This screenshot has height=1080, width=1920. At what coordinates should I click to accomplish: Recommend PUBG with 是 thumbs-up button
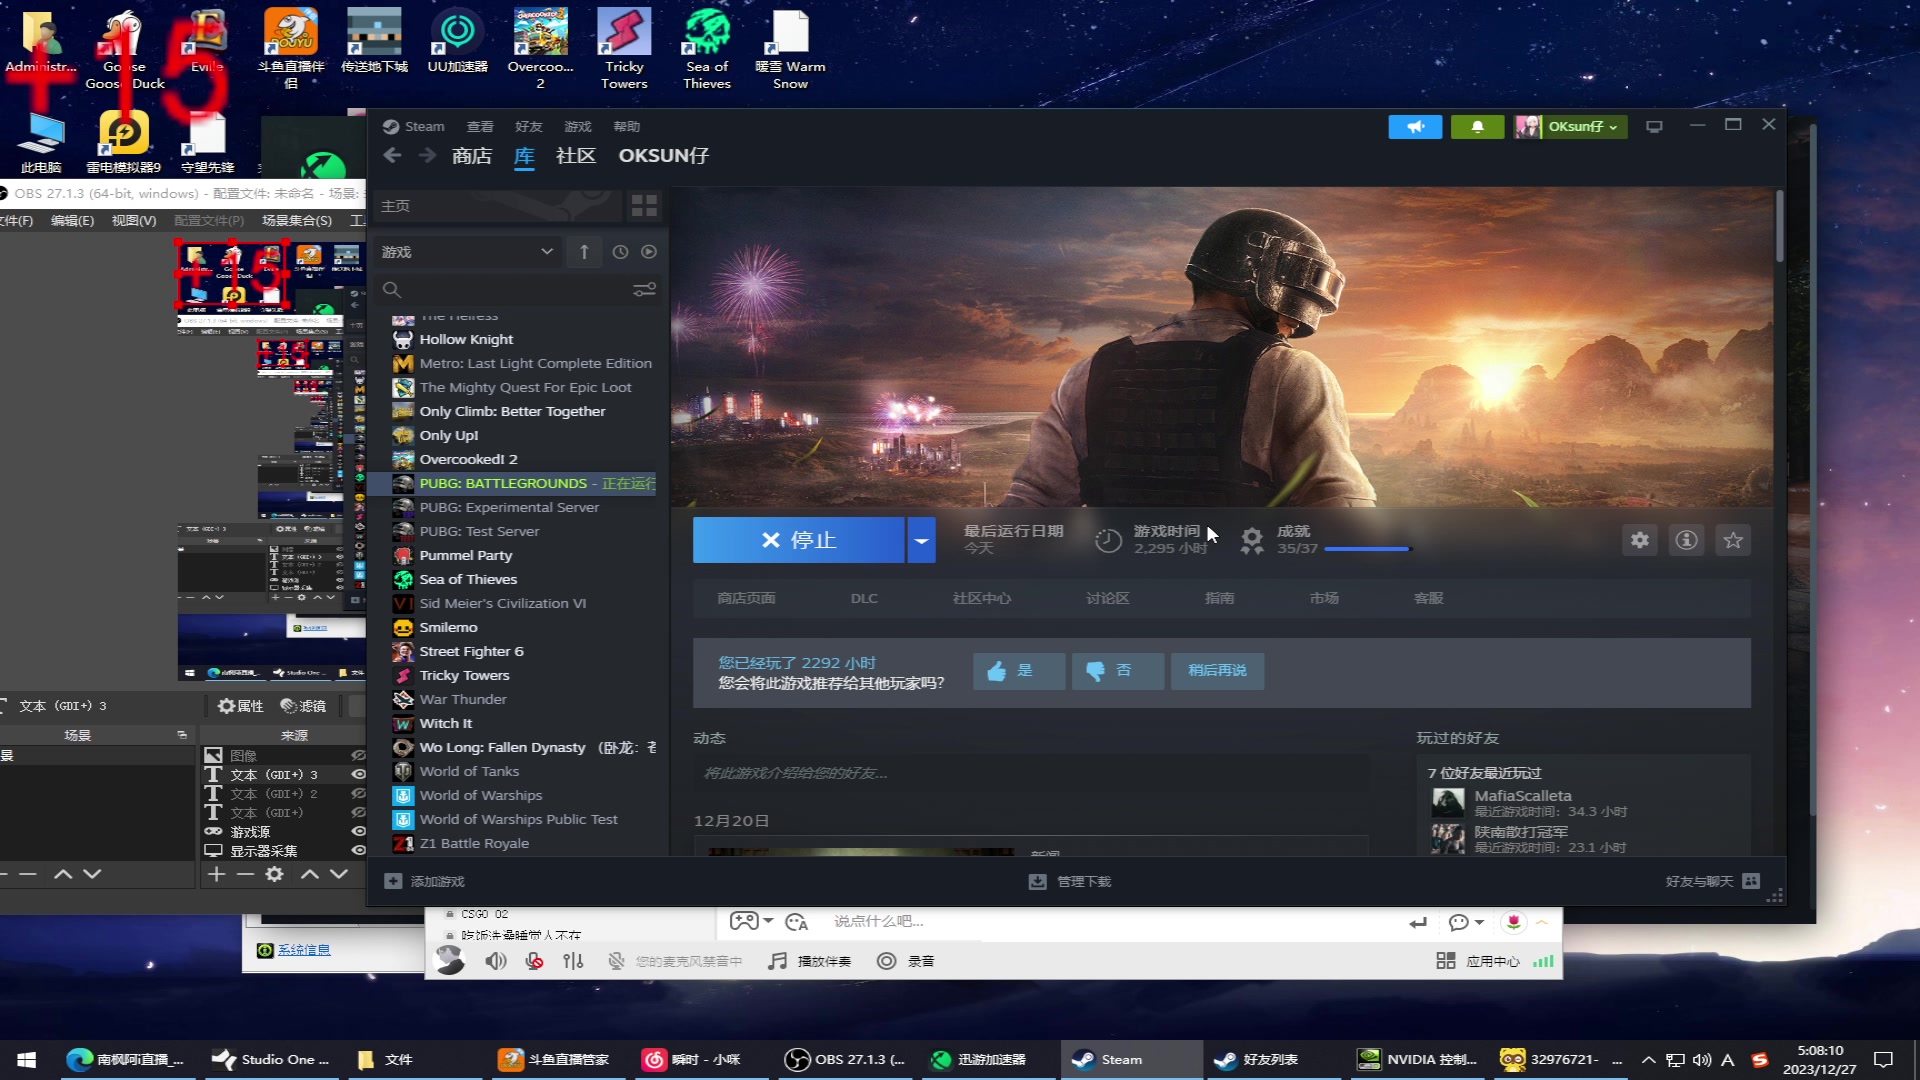point(1019,671)
